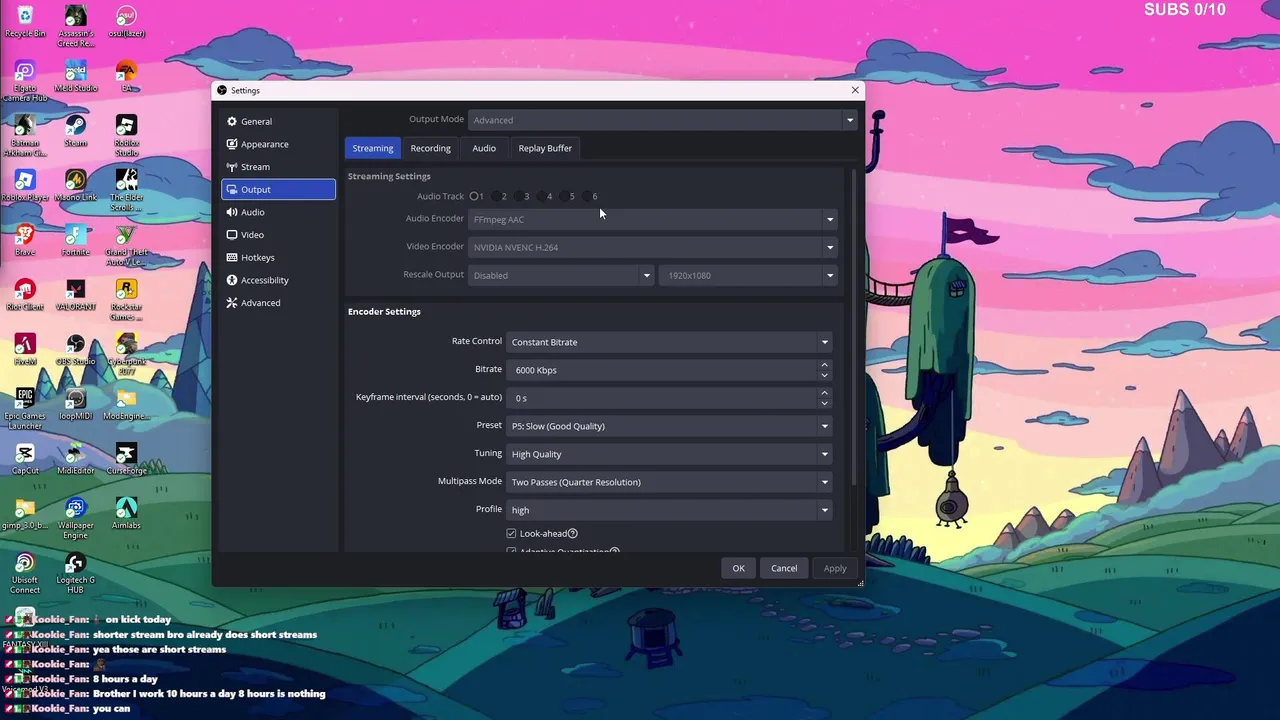This screenshot has height=720, width=1280.
Task: Open the Tuning dropdown
Action: tap(669, 454)
